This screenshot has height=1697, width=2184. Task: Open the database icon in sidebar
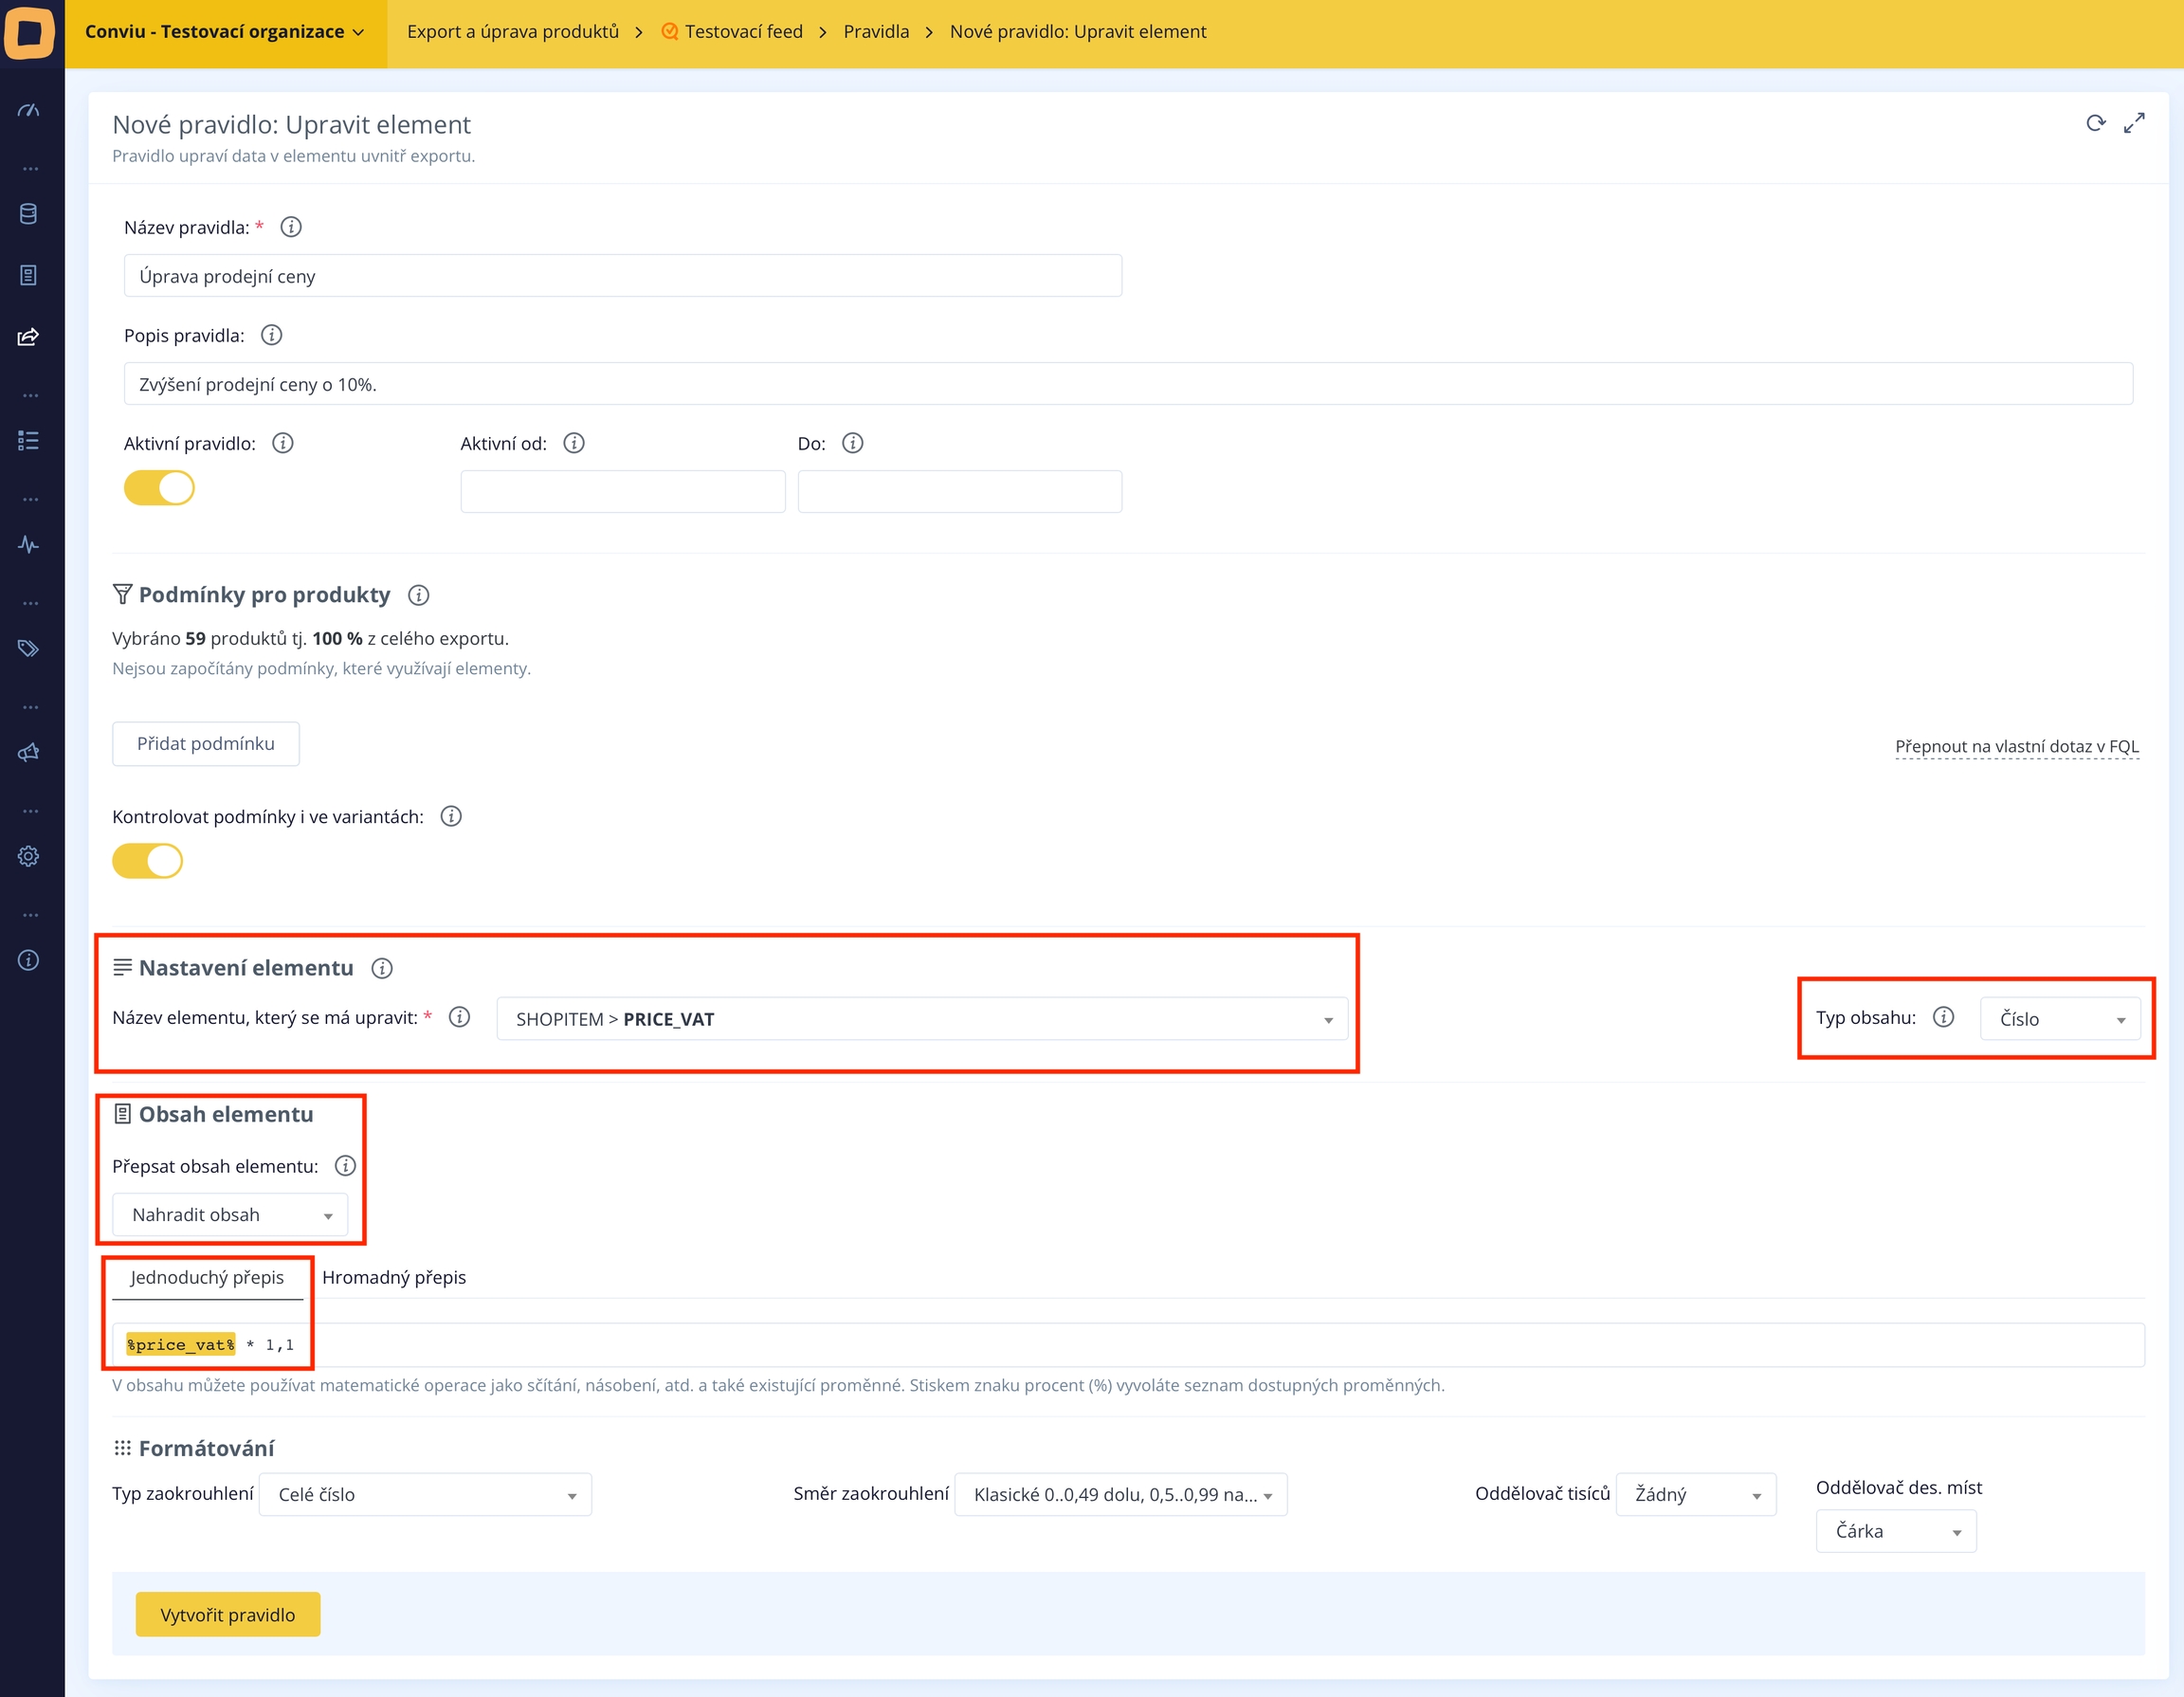(29, 214)
